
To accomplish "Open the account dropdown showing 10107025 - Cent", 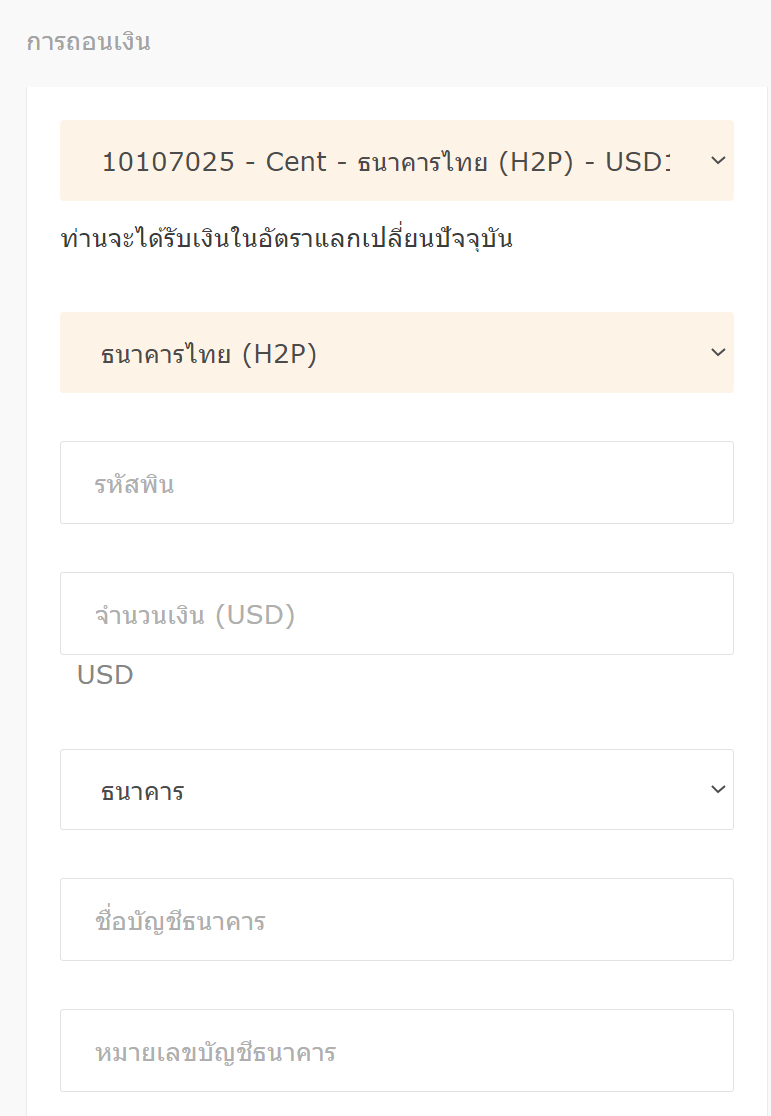I will coord(396,161).
